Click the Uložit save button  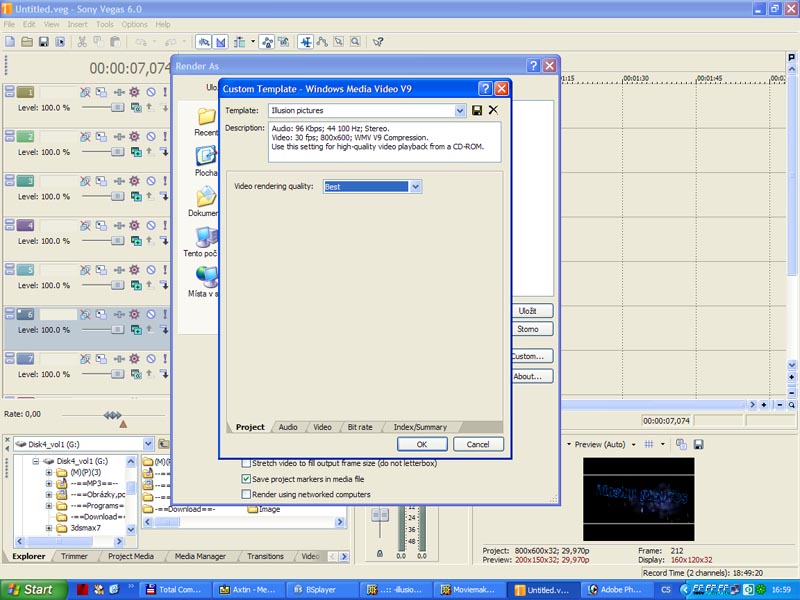(531, 311)
